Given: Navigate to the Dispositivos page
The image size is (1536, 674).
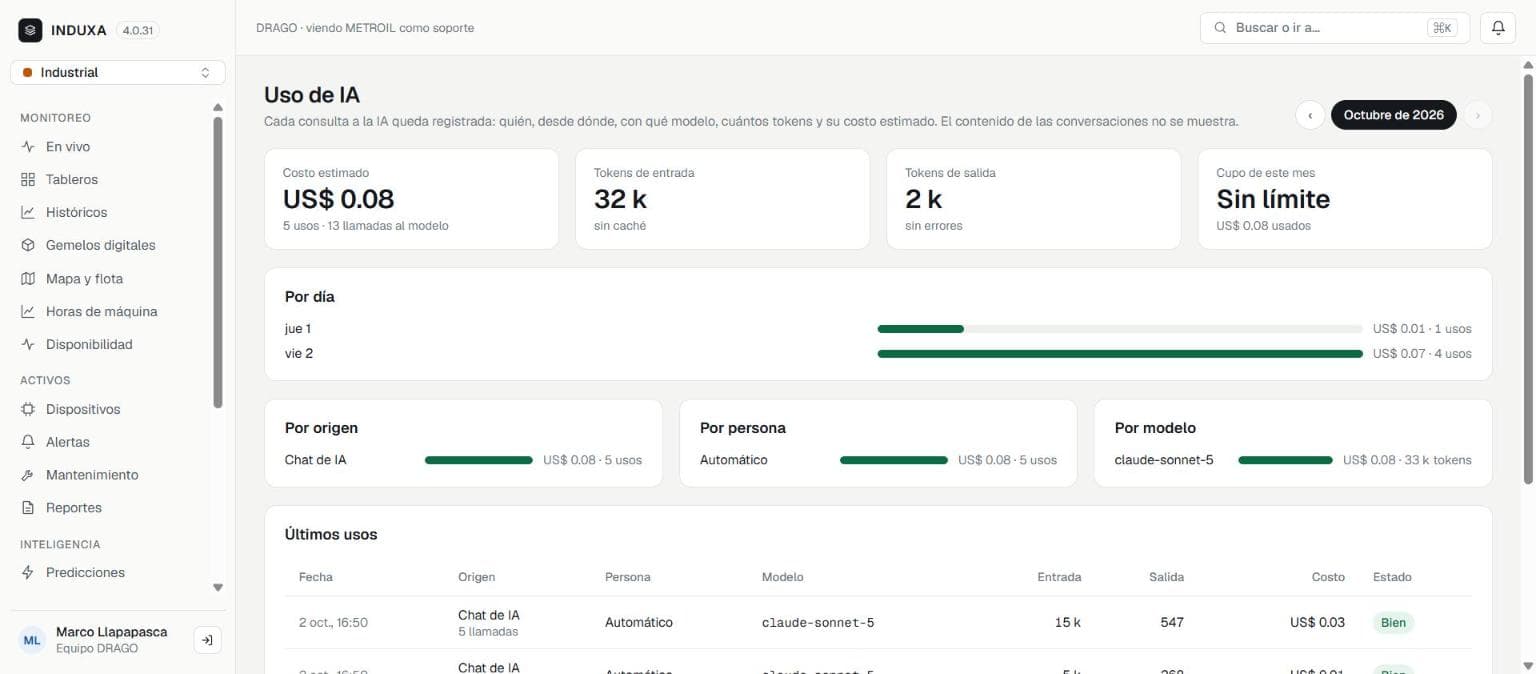Looking at the screenshot, I should coord(110,410).
